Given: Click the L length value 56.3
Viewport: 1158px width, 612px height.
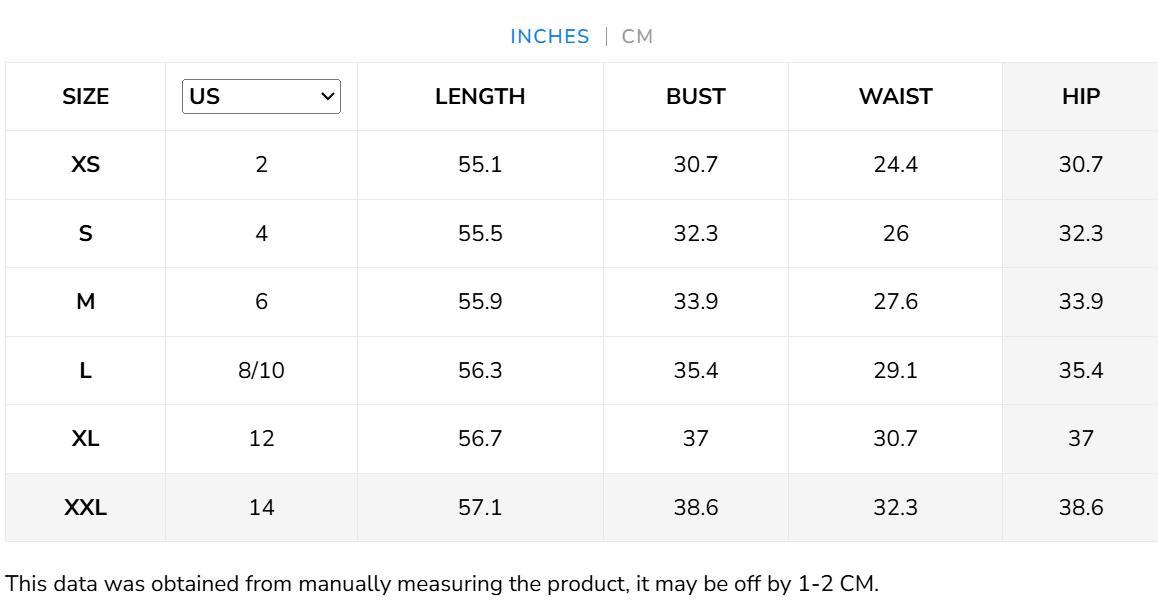Looking at the screenshot, I should 480,371.
